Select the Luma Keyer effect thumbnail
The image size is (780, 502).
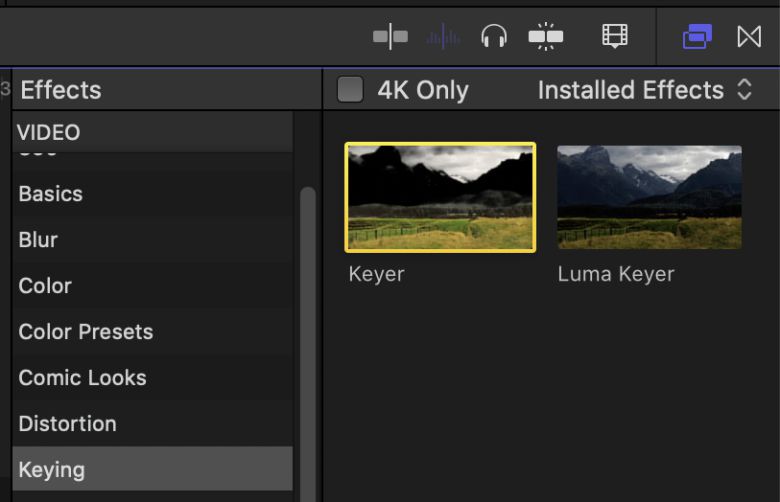pos(649,197)
